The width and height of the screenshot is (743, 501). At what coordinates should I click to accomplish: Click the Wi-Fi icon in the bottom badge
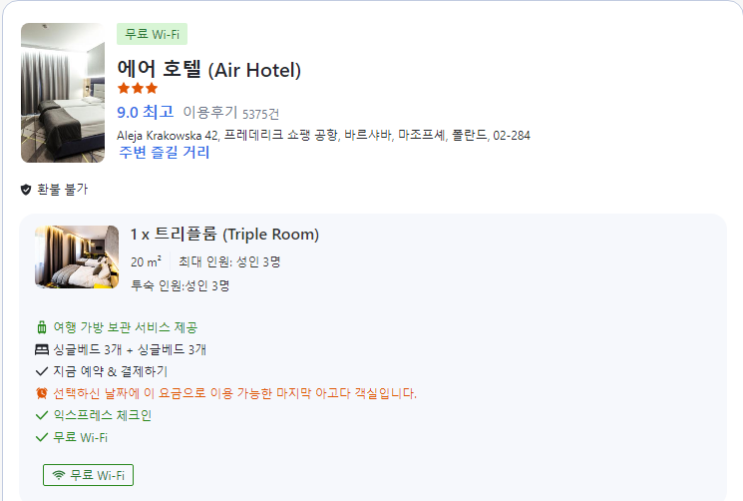59,475
